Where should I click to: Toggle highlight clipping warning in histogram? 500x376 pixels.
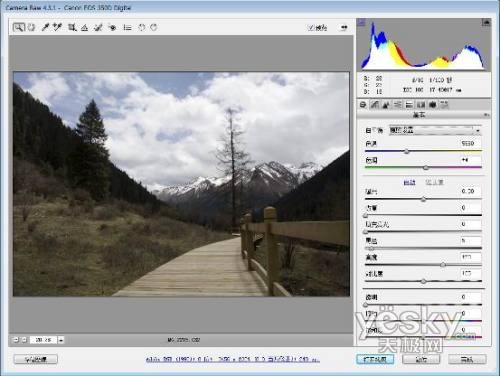click(486, 22)
